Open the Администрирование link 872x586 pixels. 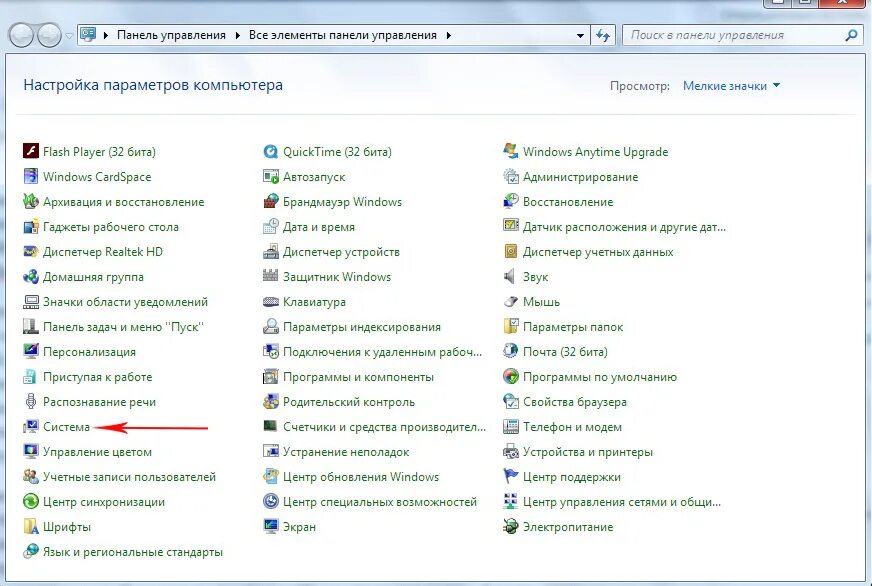click(x=581, y=177)
